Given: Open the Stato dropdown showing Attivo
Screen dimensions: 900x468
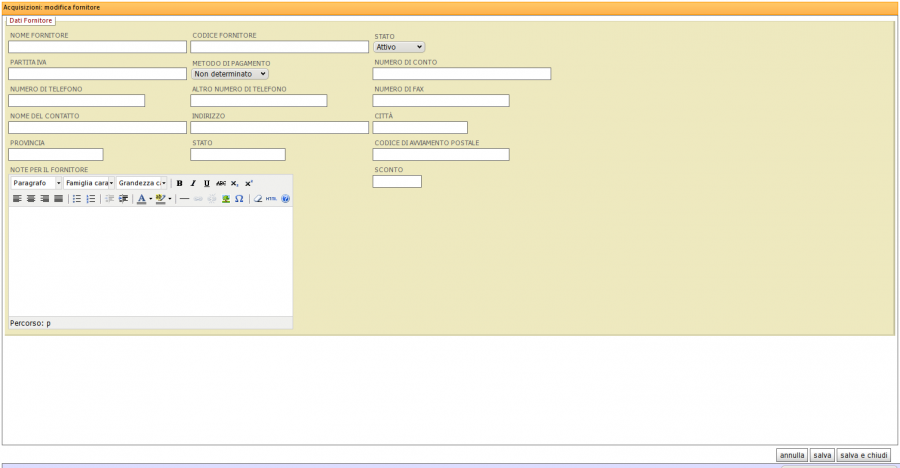Looking at the screenshot, I should [x=399, y=47].
